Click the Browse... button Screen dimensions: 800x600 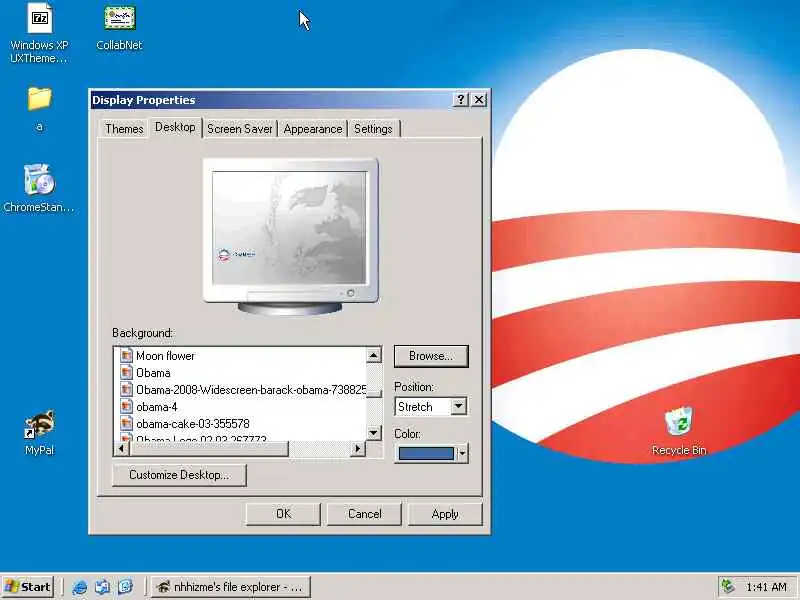[431, 356]
